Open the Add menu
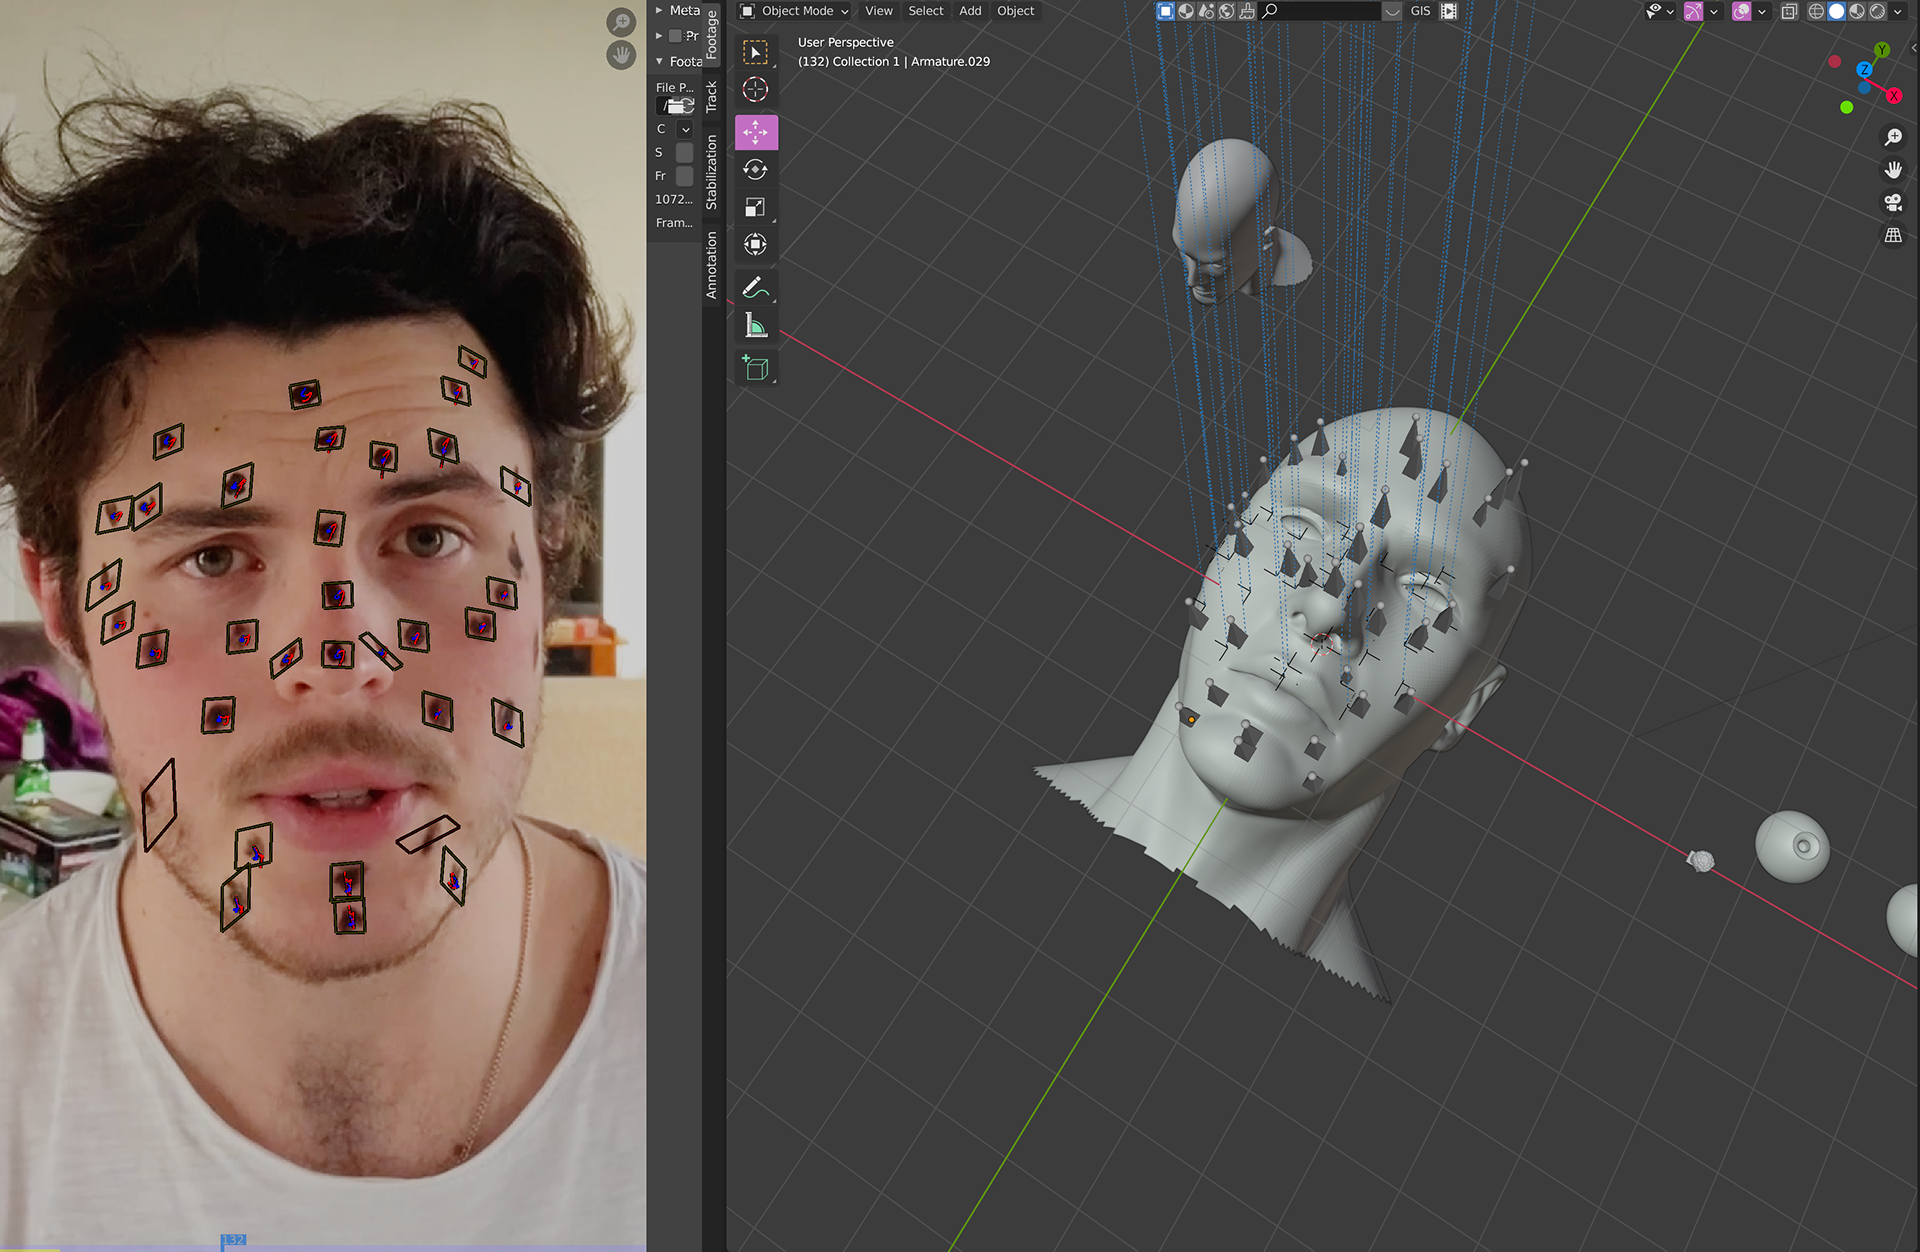 (969, 11)
